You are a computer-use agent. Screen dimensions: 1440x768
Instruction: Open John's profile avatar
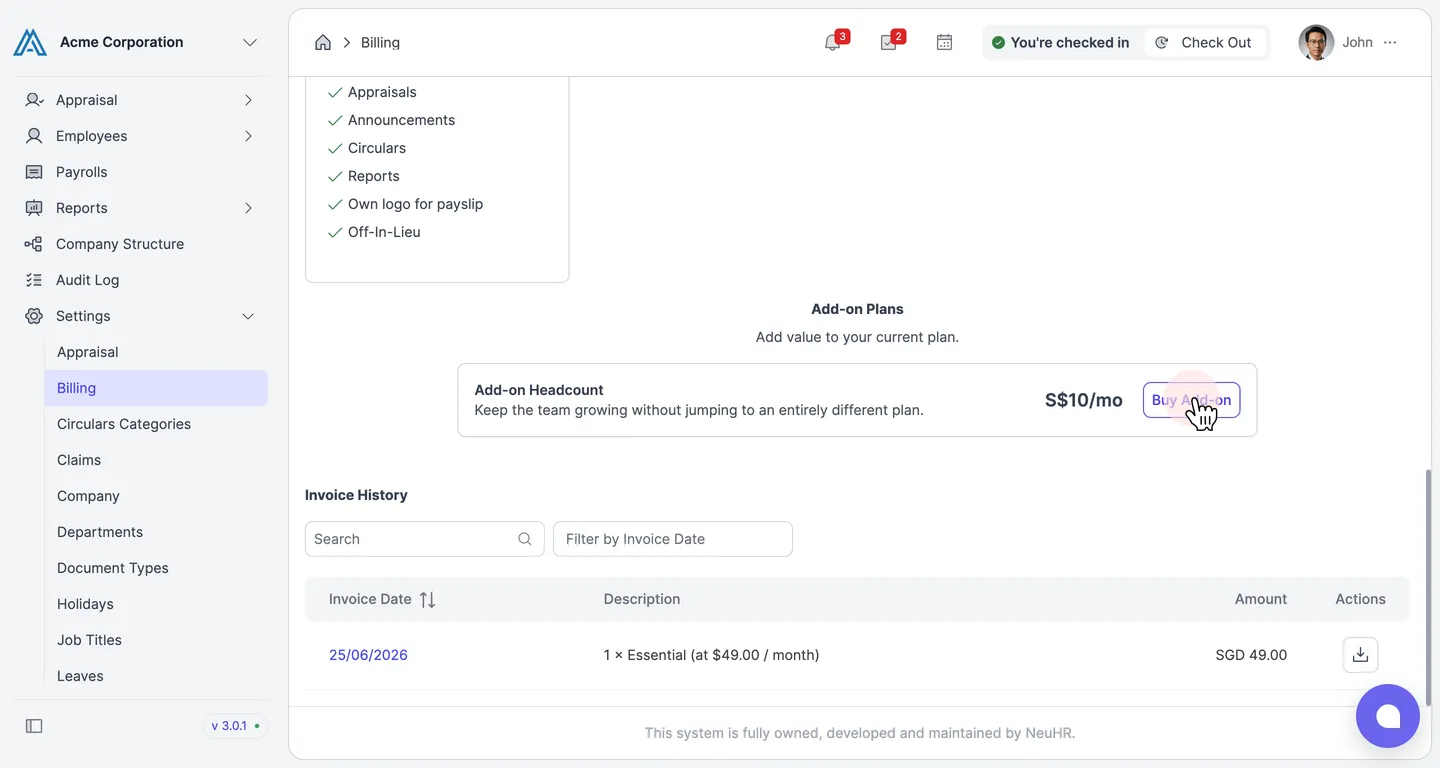click(1316, 42)
